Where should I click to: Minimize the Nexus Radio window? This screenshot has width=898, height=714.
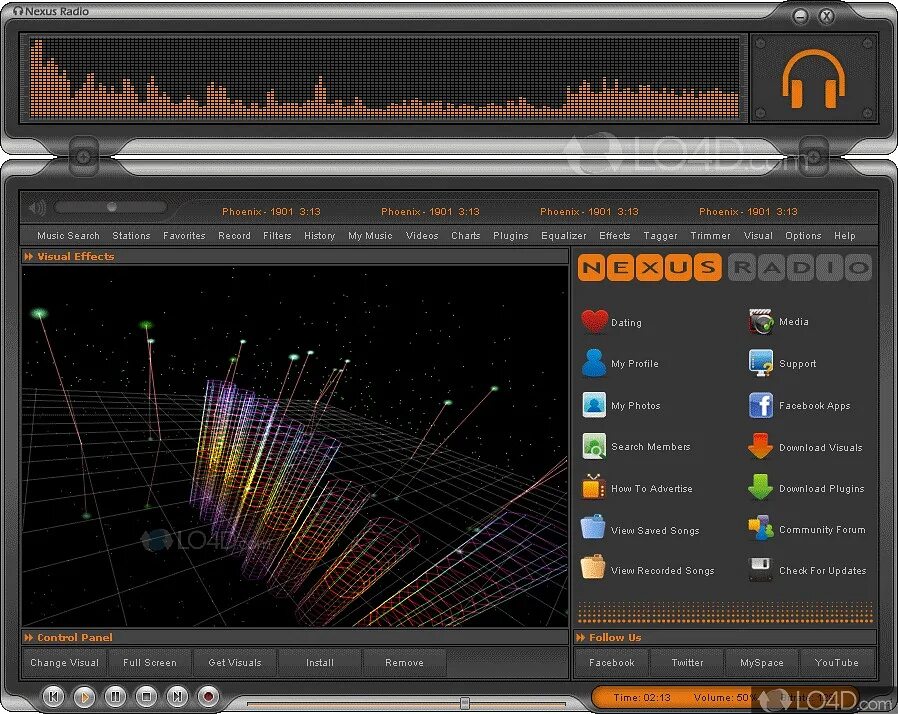(x=801, y=16)
